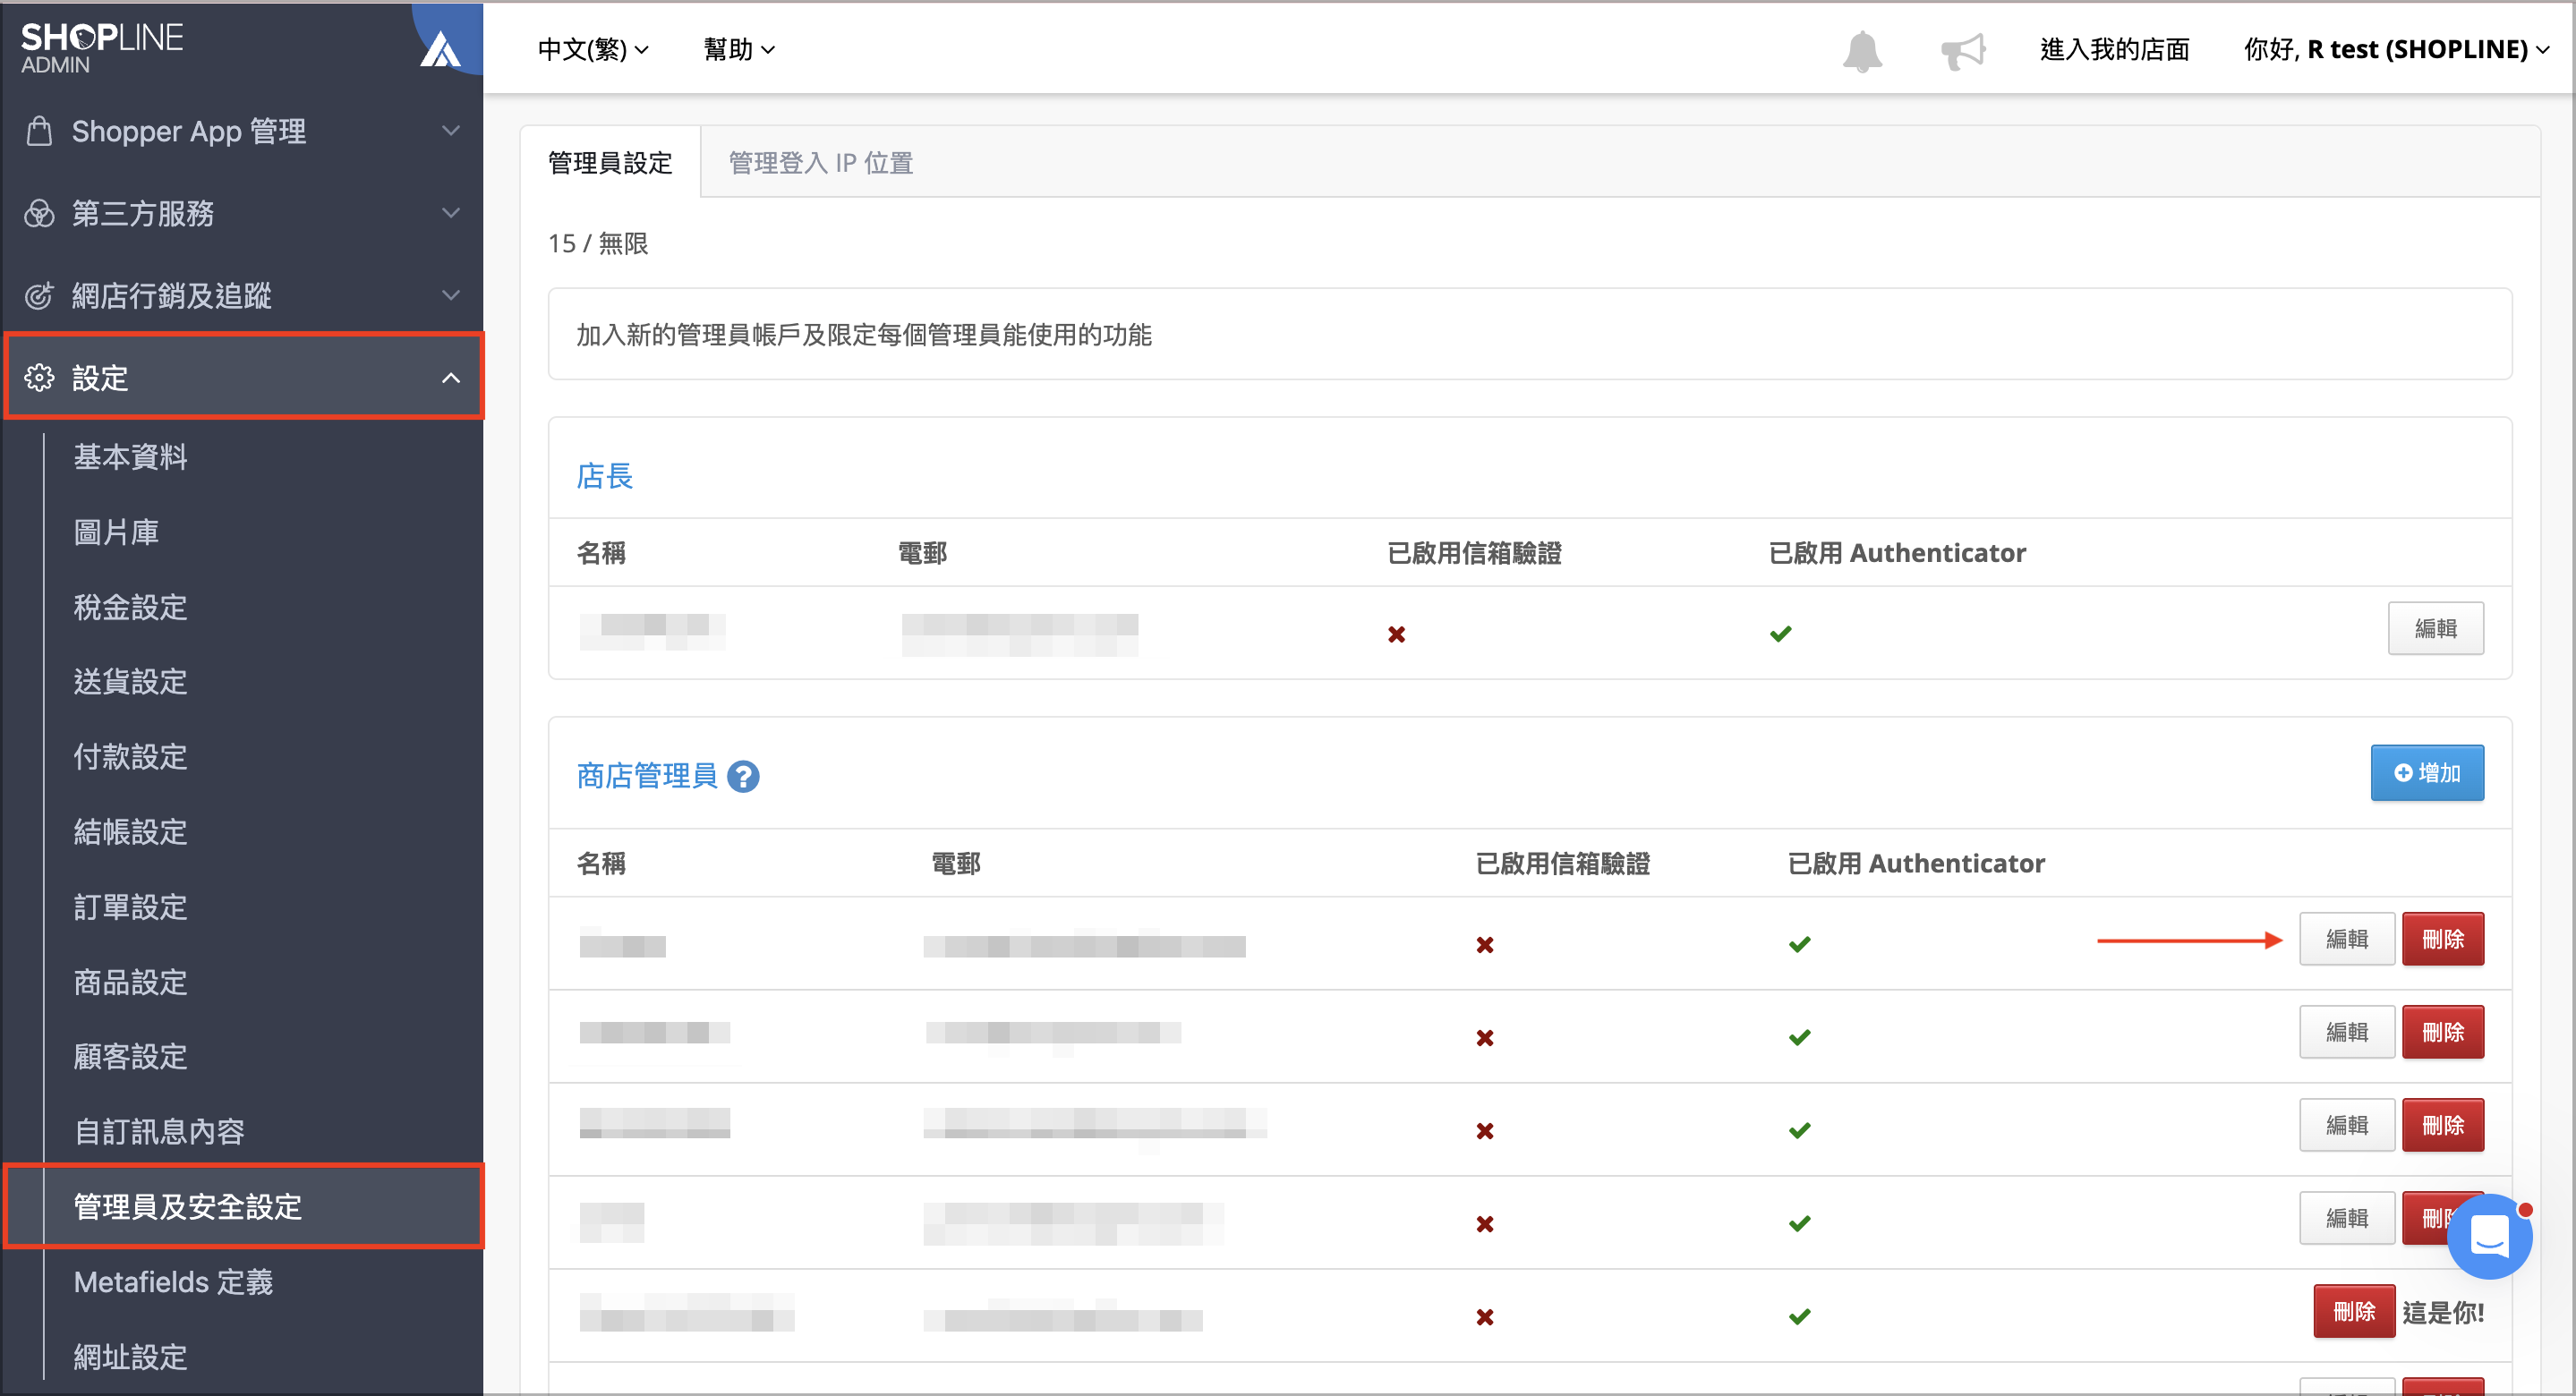This screenshot has height=1396, width=2576.
Task: Open the 中文(繁) language dropdown
Action: 593,49
